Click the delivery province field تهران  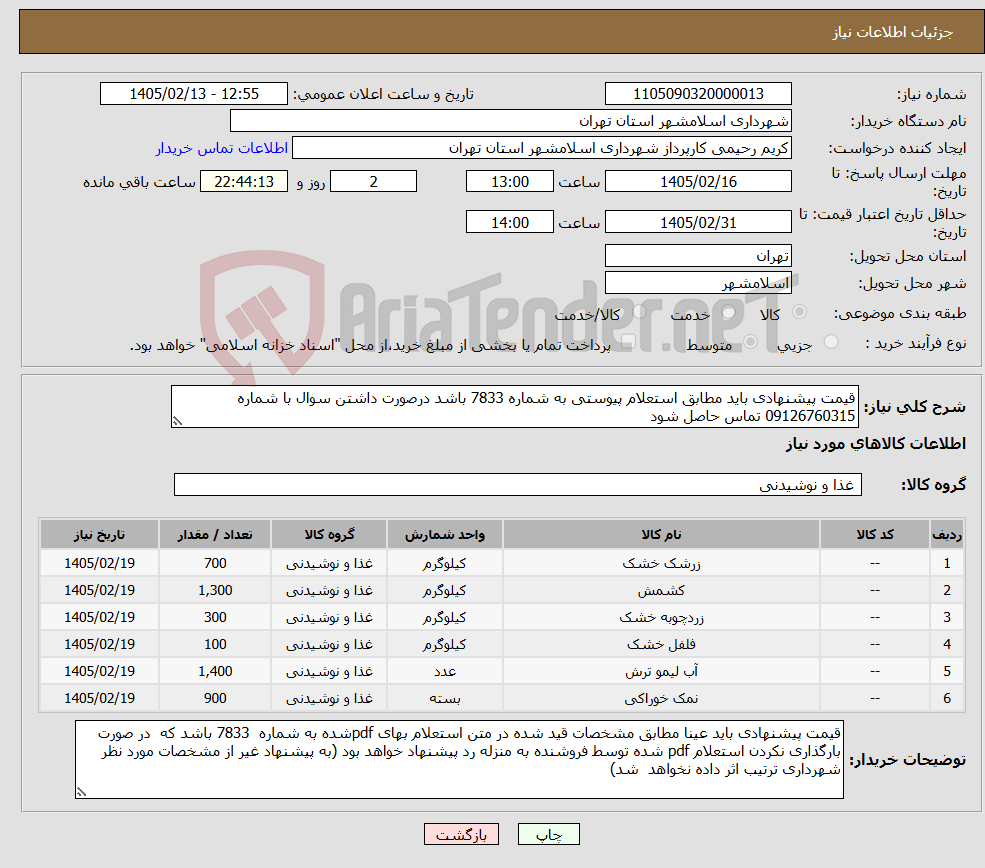click(x=698, y=256)
